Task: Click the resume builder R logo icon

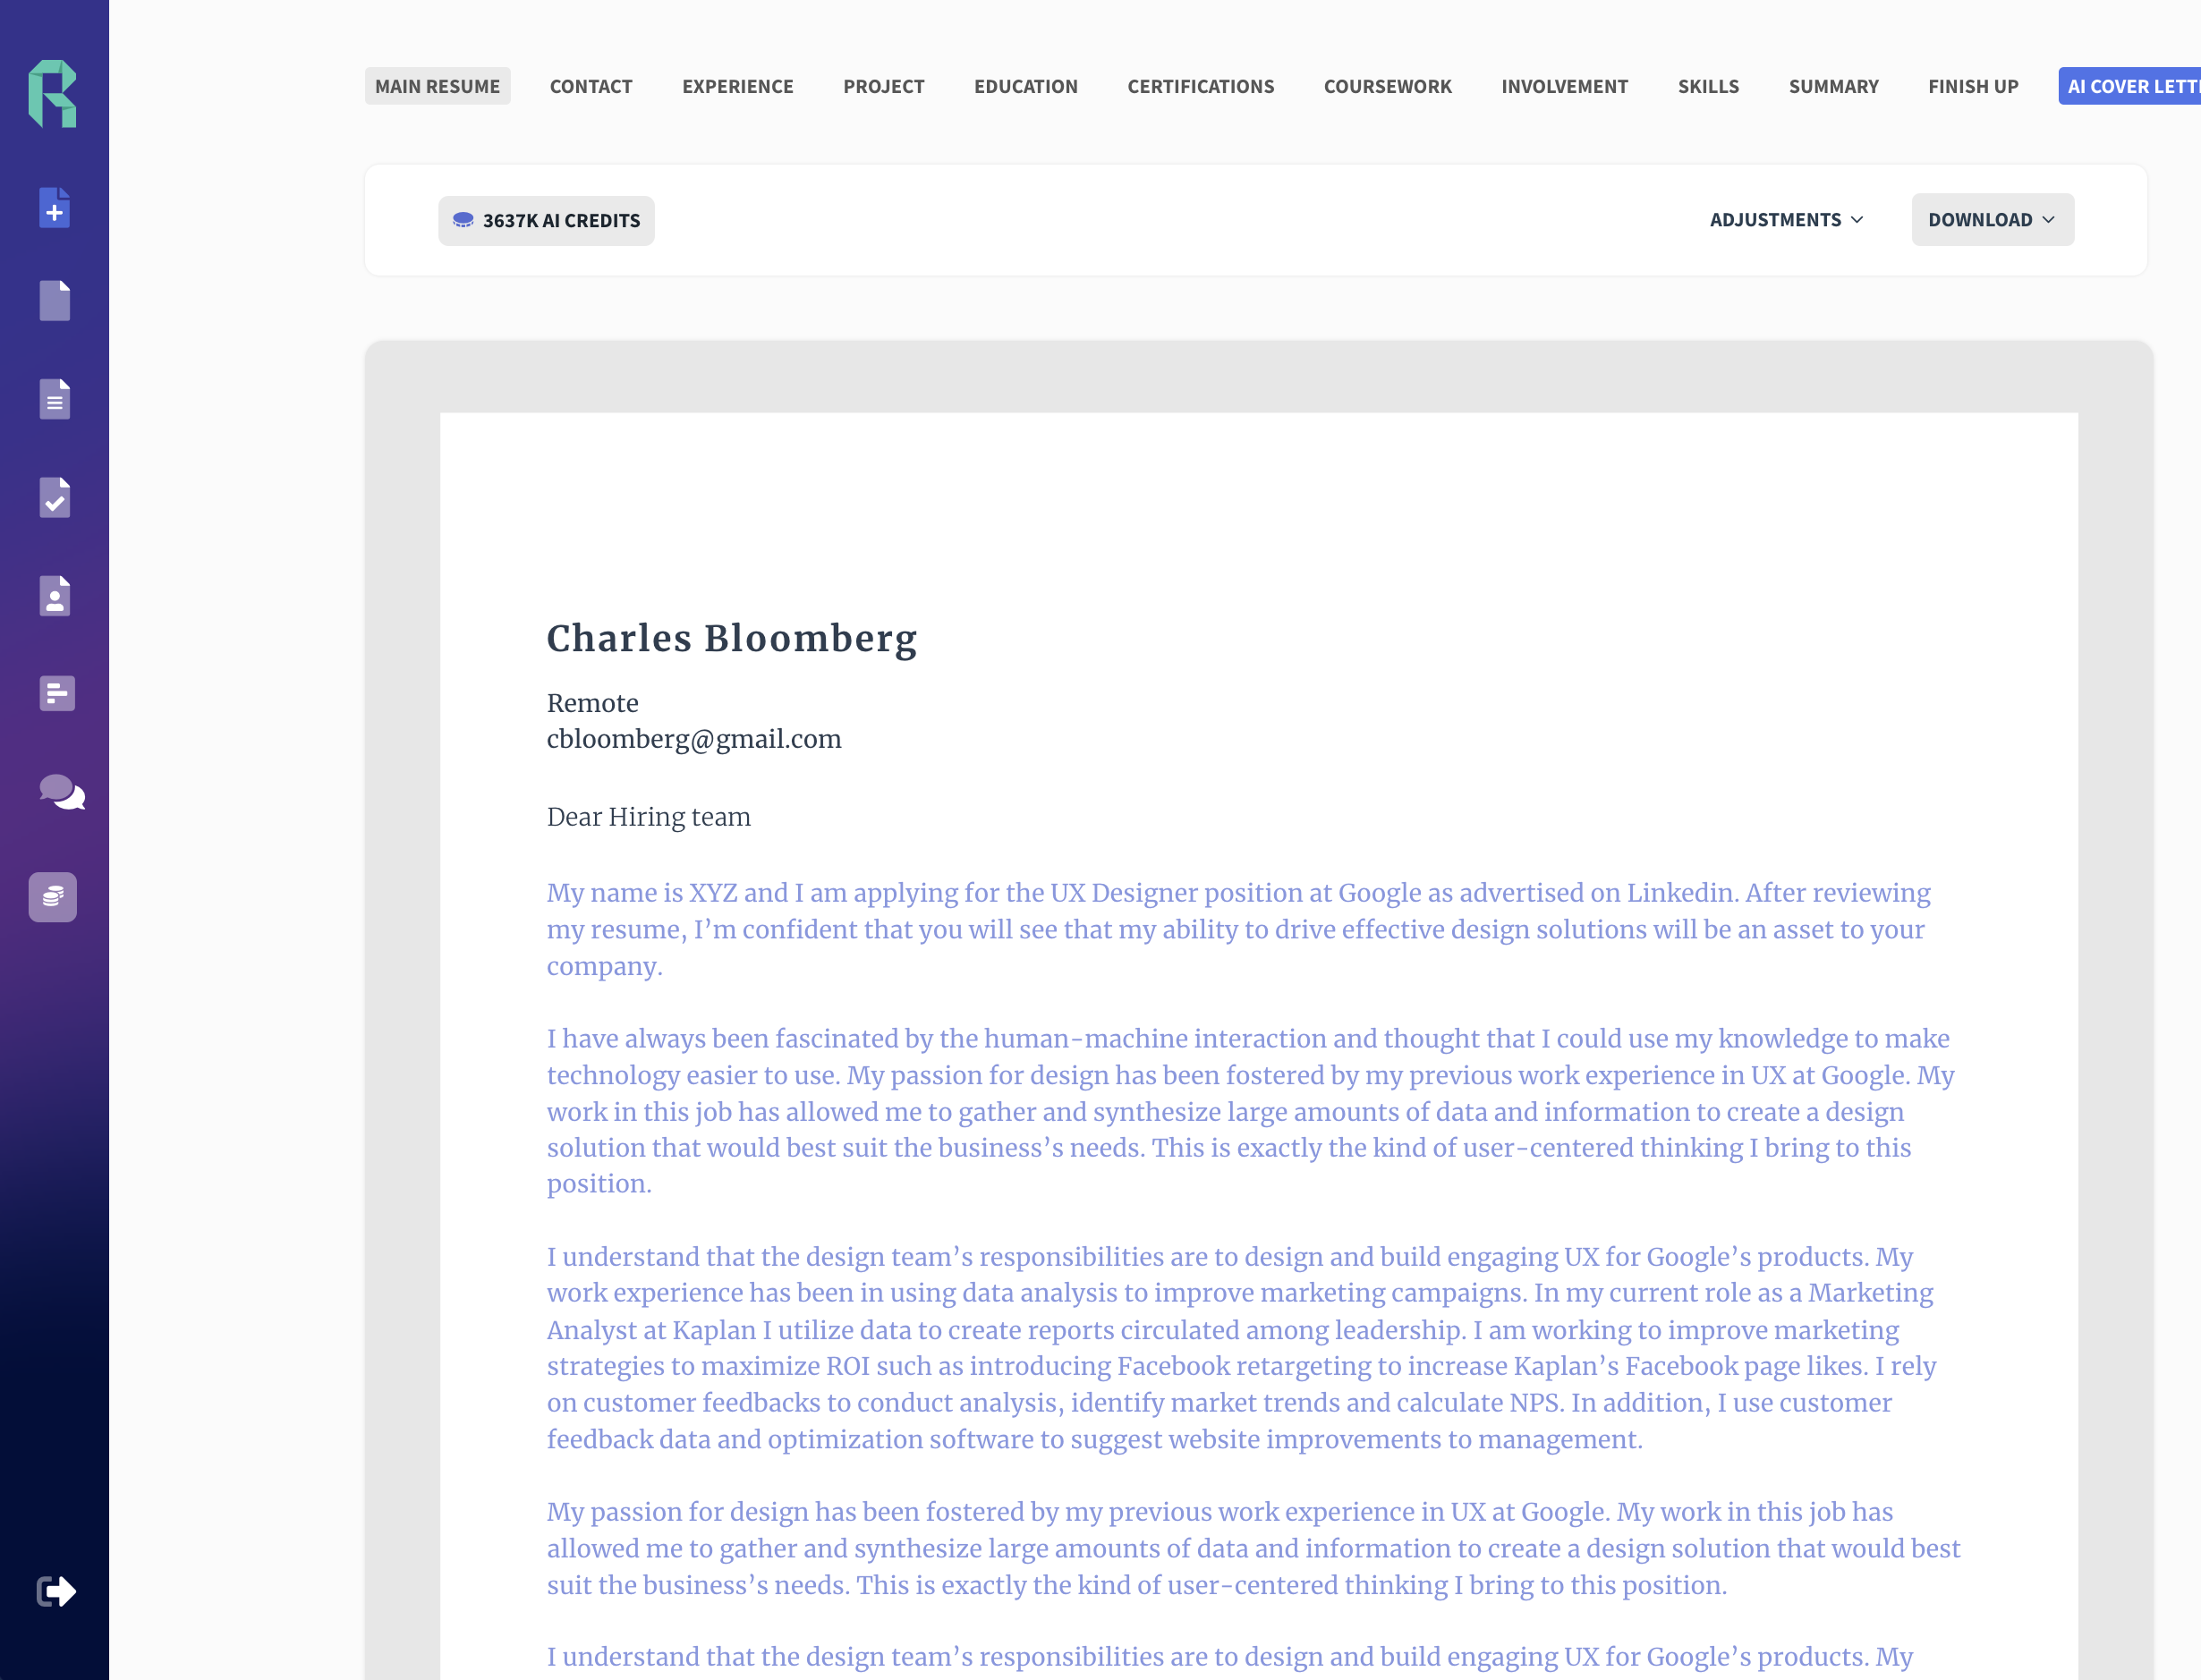Action: [x=51, y=92]
